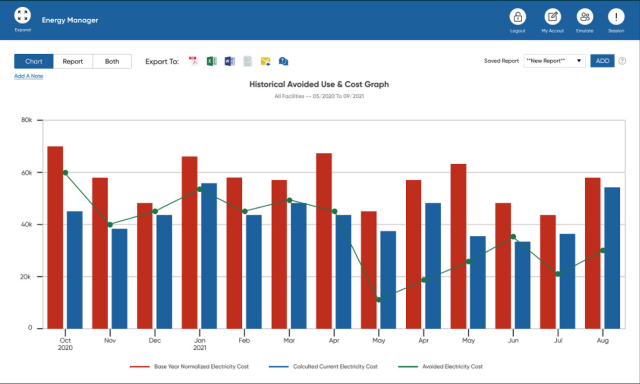Click green data point for Jun
Viewport: 640px width, 384px height.
point(513,237)
